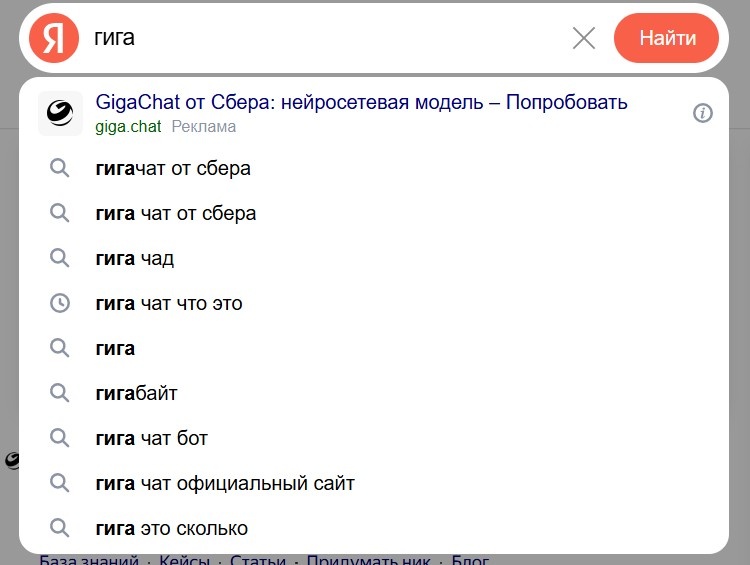Click magnifier icon beside гига чат бот

(60, 438)
